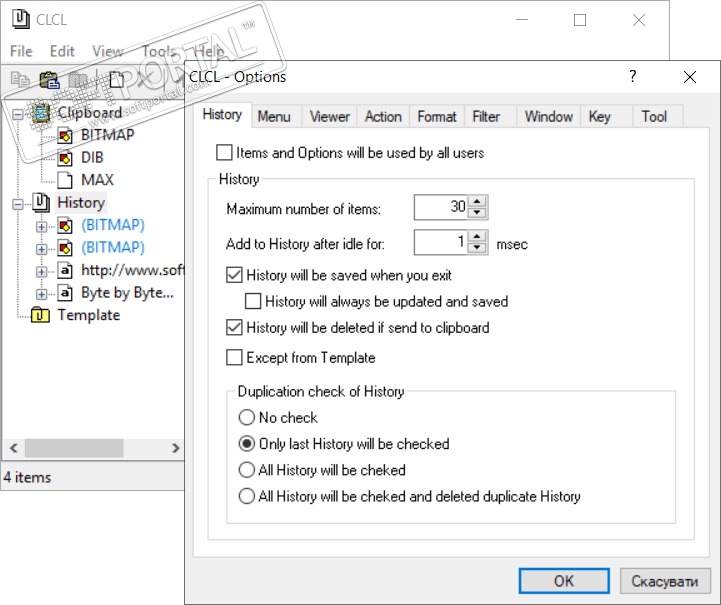This screenshot has height=605, width=721.
Task: Confirm options with OK button
Action: tap(564, 581)
